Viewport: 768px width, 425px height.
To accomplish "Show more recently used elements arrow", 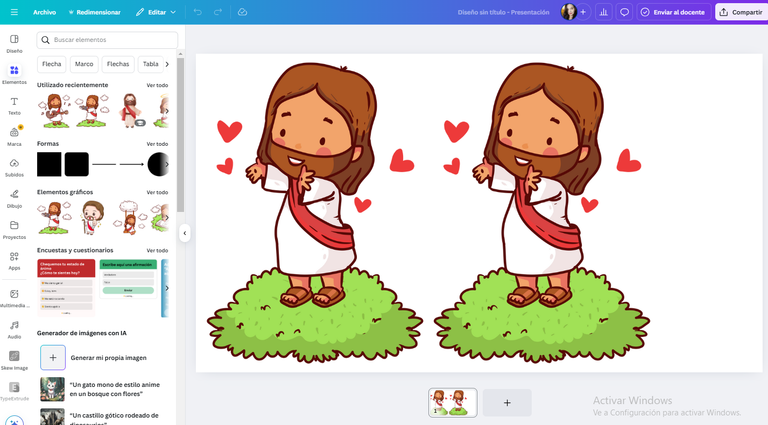I will point(167,111).
